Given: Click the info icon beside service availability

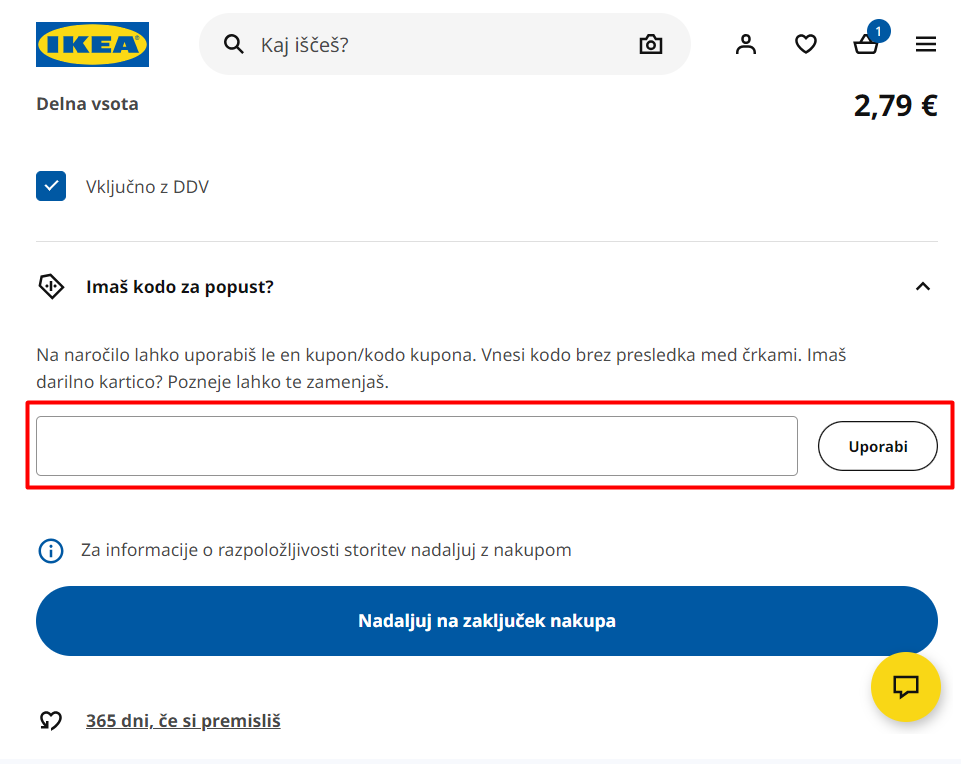Looking at the screenshot, I should 50,550.
